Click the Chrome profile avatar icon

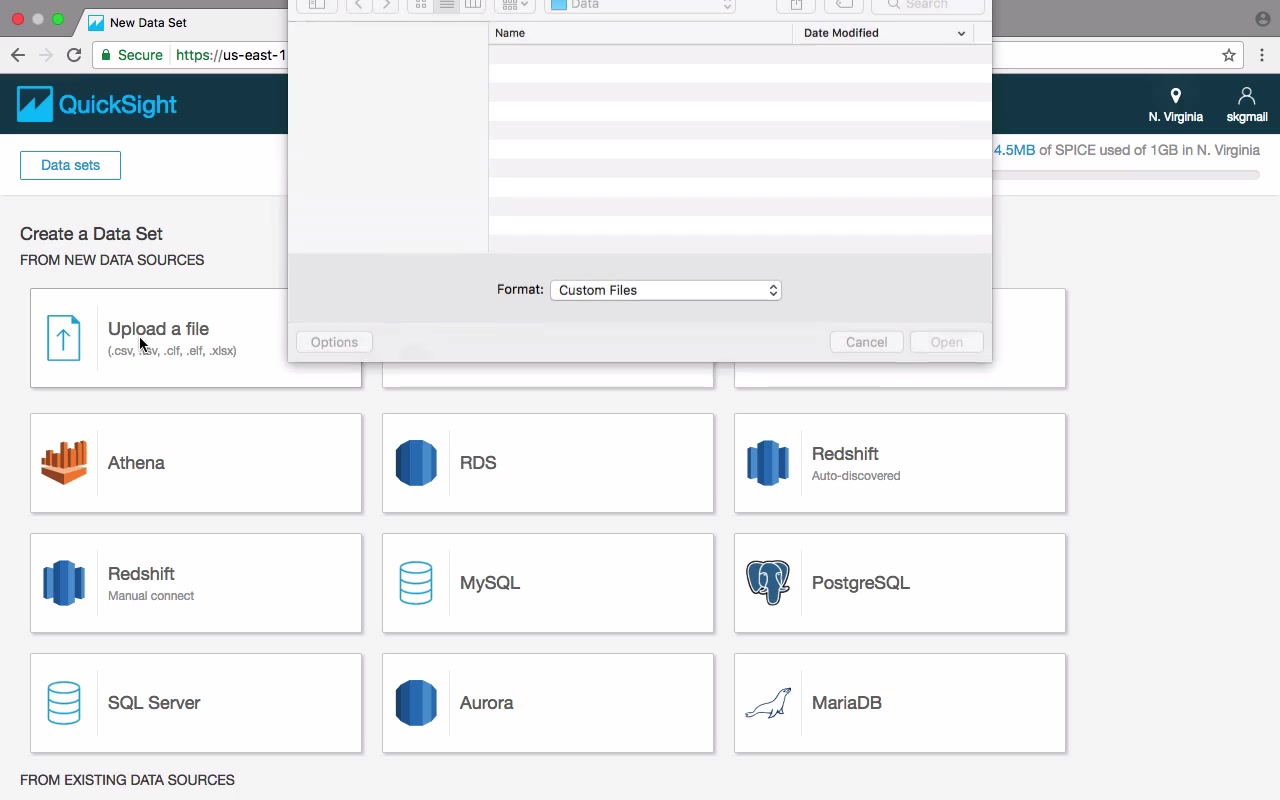click(1263, 19)
